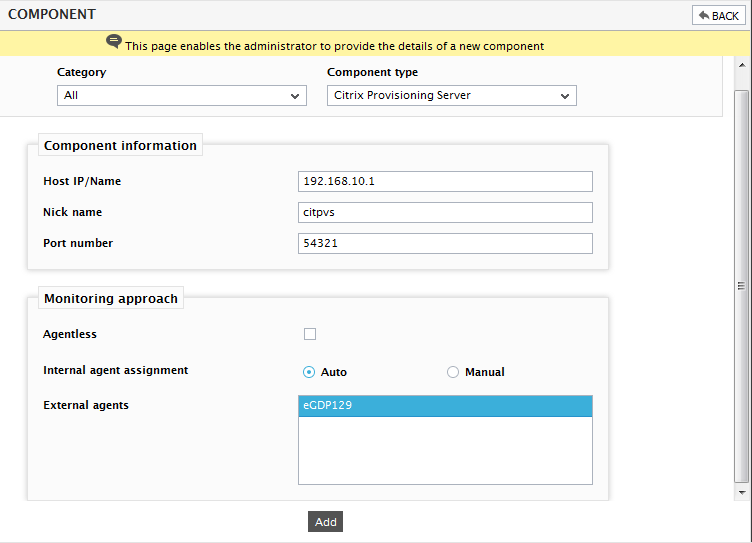
Task: Click the scrollbar up arrow
Action: click(742, 65)
